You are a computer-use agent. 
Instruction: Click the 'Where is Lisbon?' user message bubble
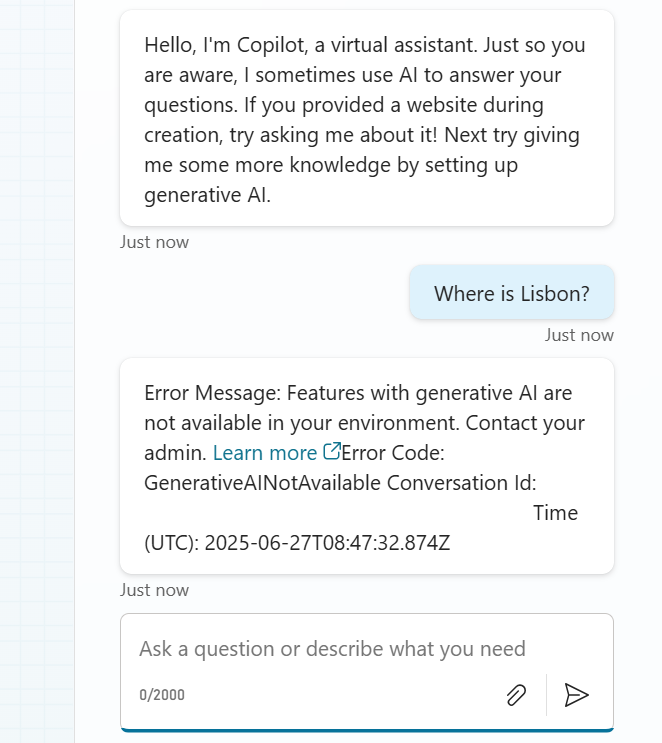(x=511, y=294)
